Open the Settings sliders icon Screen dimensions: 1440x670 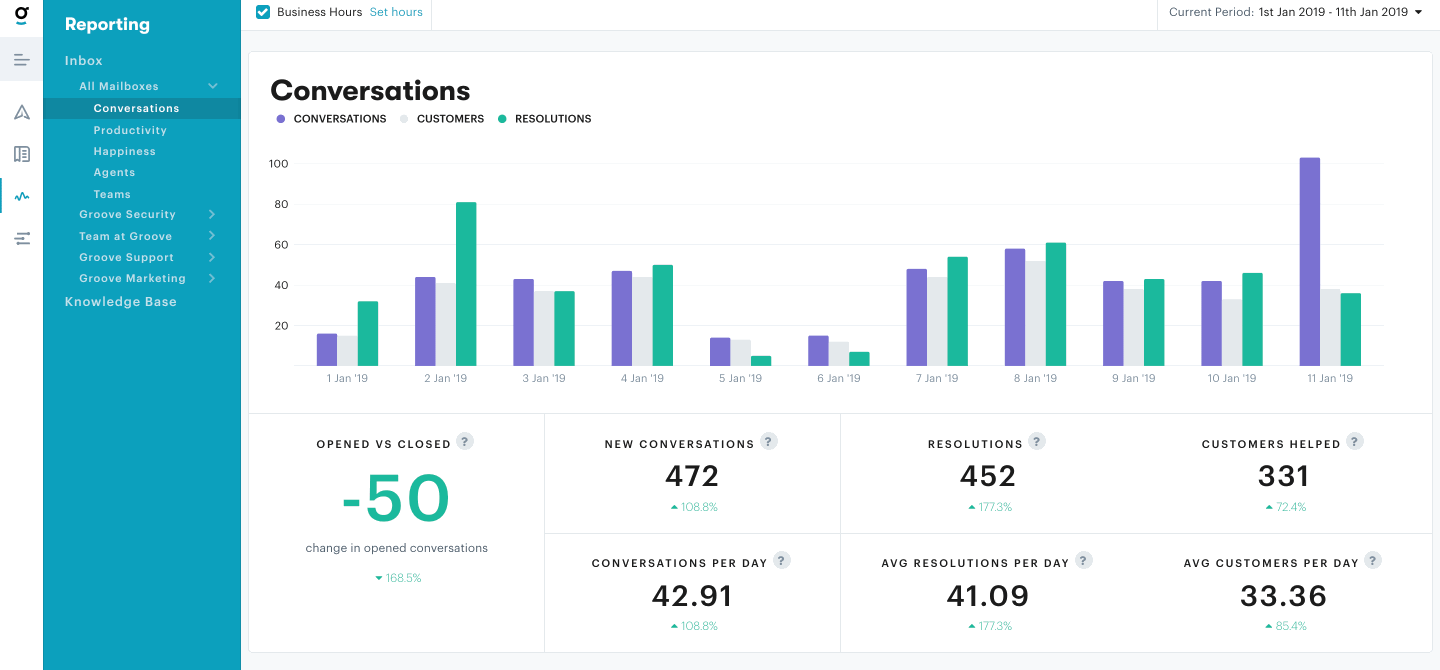tap(21, 238)
